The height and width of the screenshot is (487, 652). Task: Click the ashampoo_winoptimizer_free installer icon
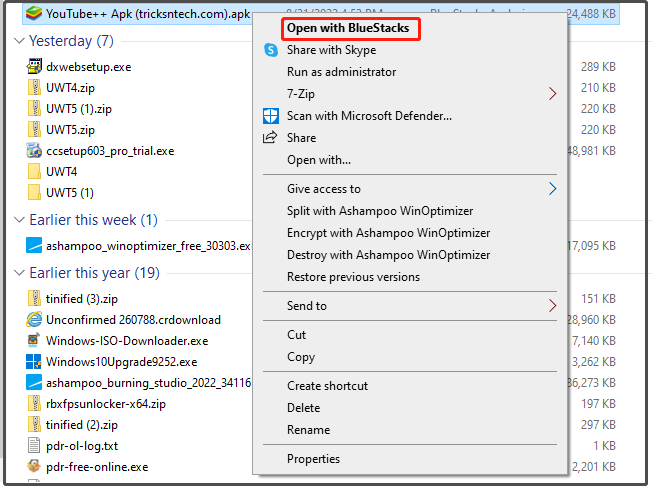point(34,245)
